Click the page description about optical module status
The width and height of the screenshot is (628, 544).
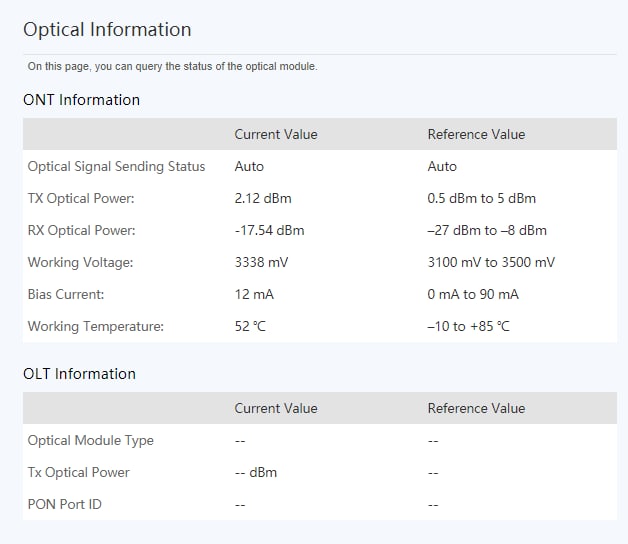[x=172, y=66]
